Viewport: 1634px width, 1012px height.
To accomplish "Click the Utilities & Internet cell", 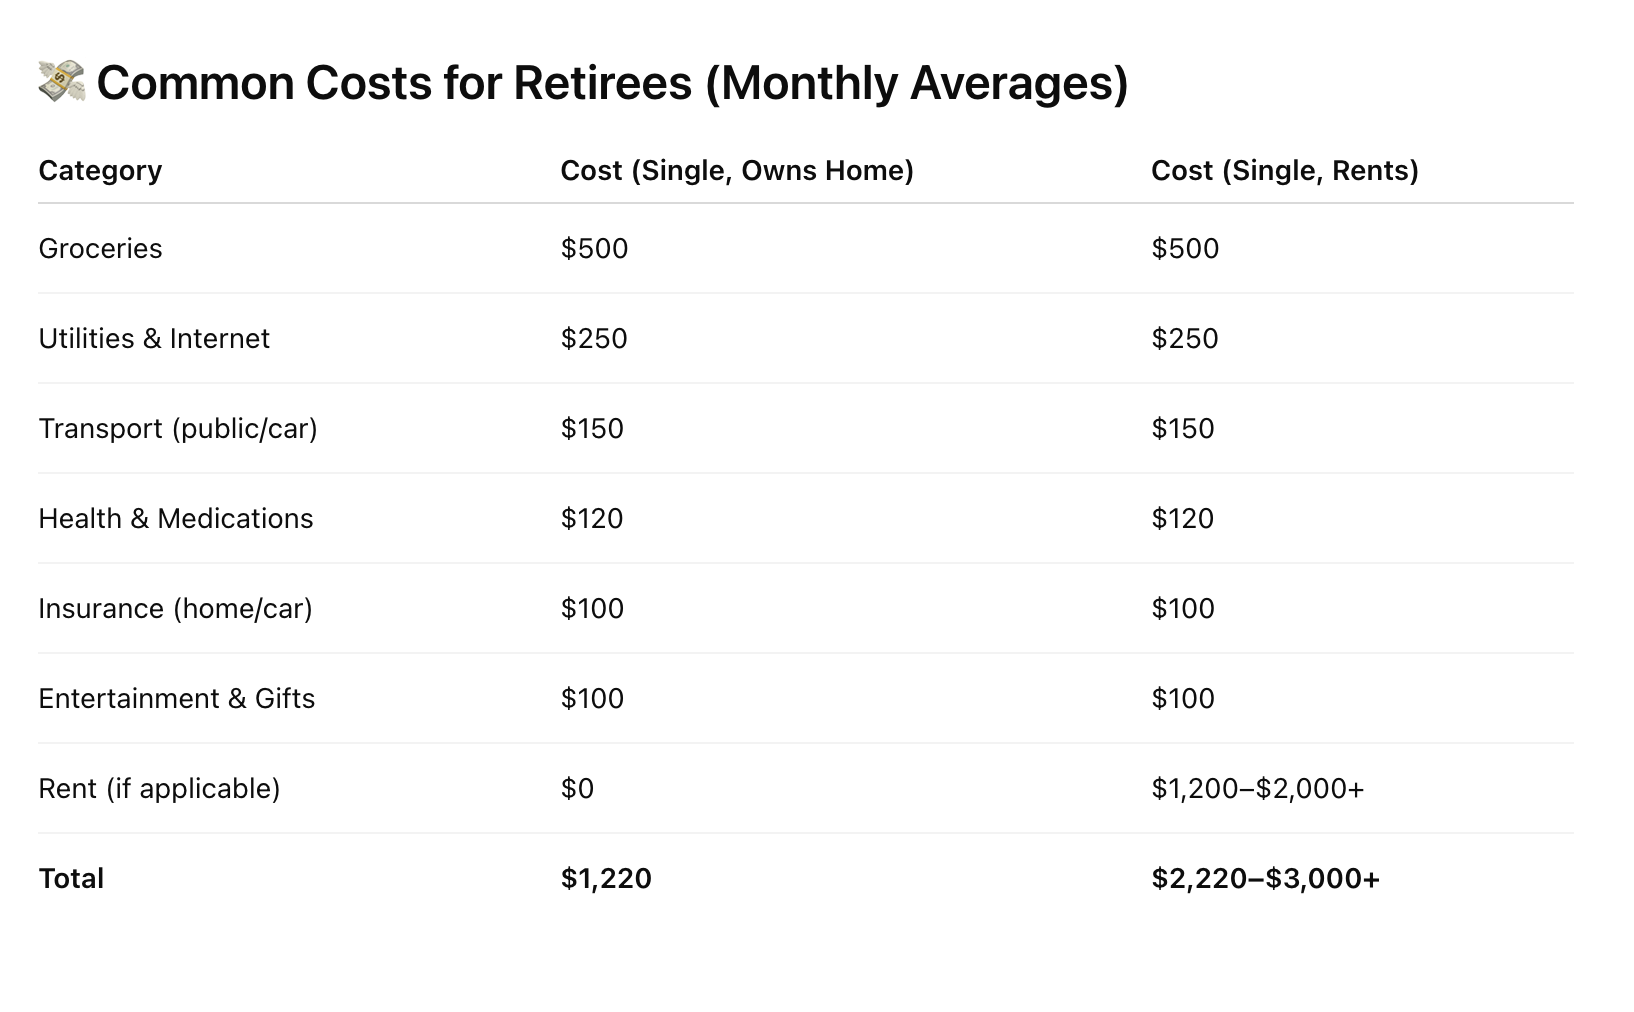I will click(154, 338).
